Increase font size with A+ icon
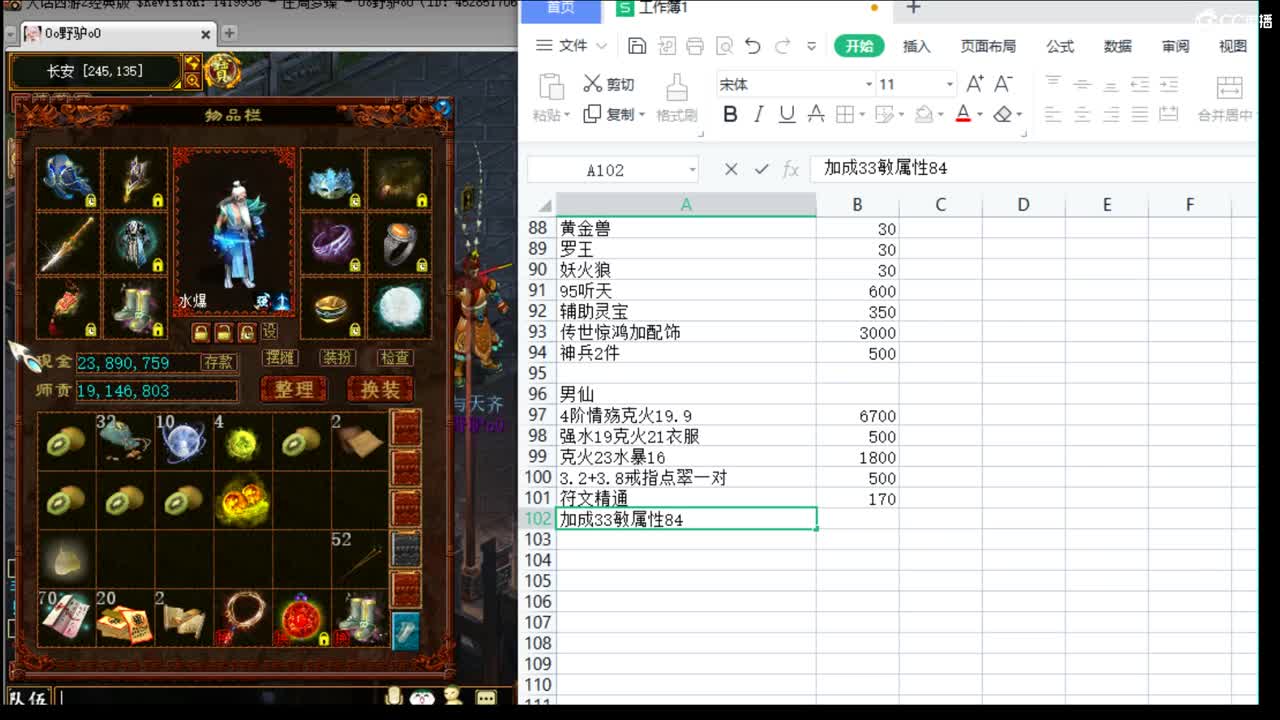Screen dimensions: 1280x720 point(974,84)
